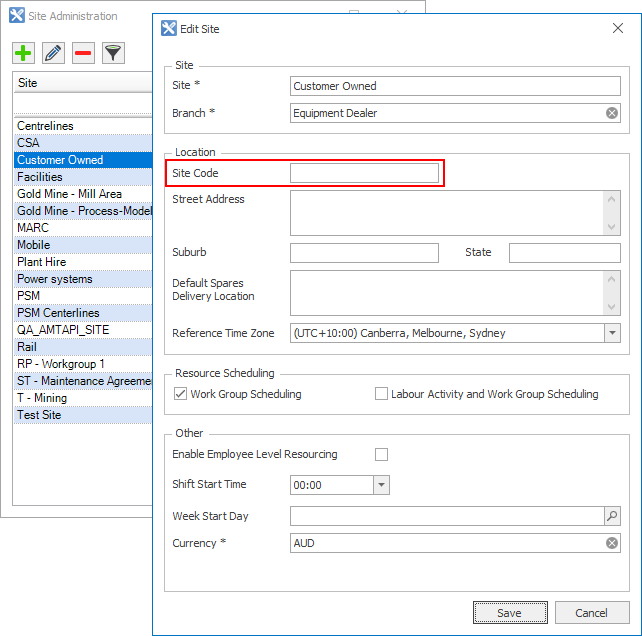Open the filter funnel icon
The image size is (642, 636).
pos(114,53)
